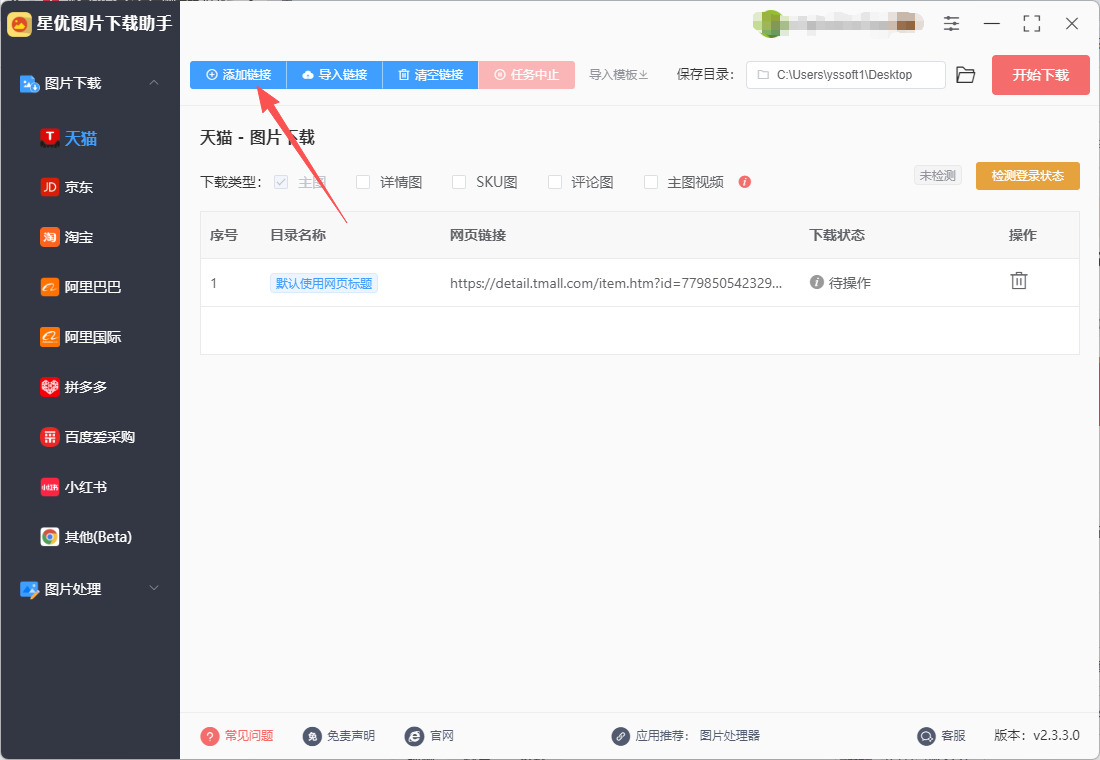
Task: Click the 检测登录状态 button
Action: 1028,175
